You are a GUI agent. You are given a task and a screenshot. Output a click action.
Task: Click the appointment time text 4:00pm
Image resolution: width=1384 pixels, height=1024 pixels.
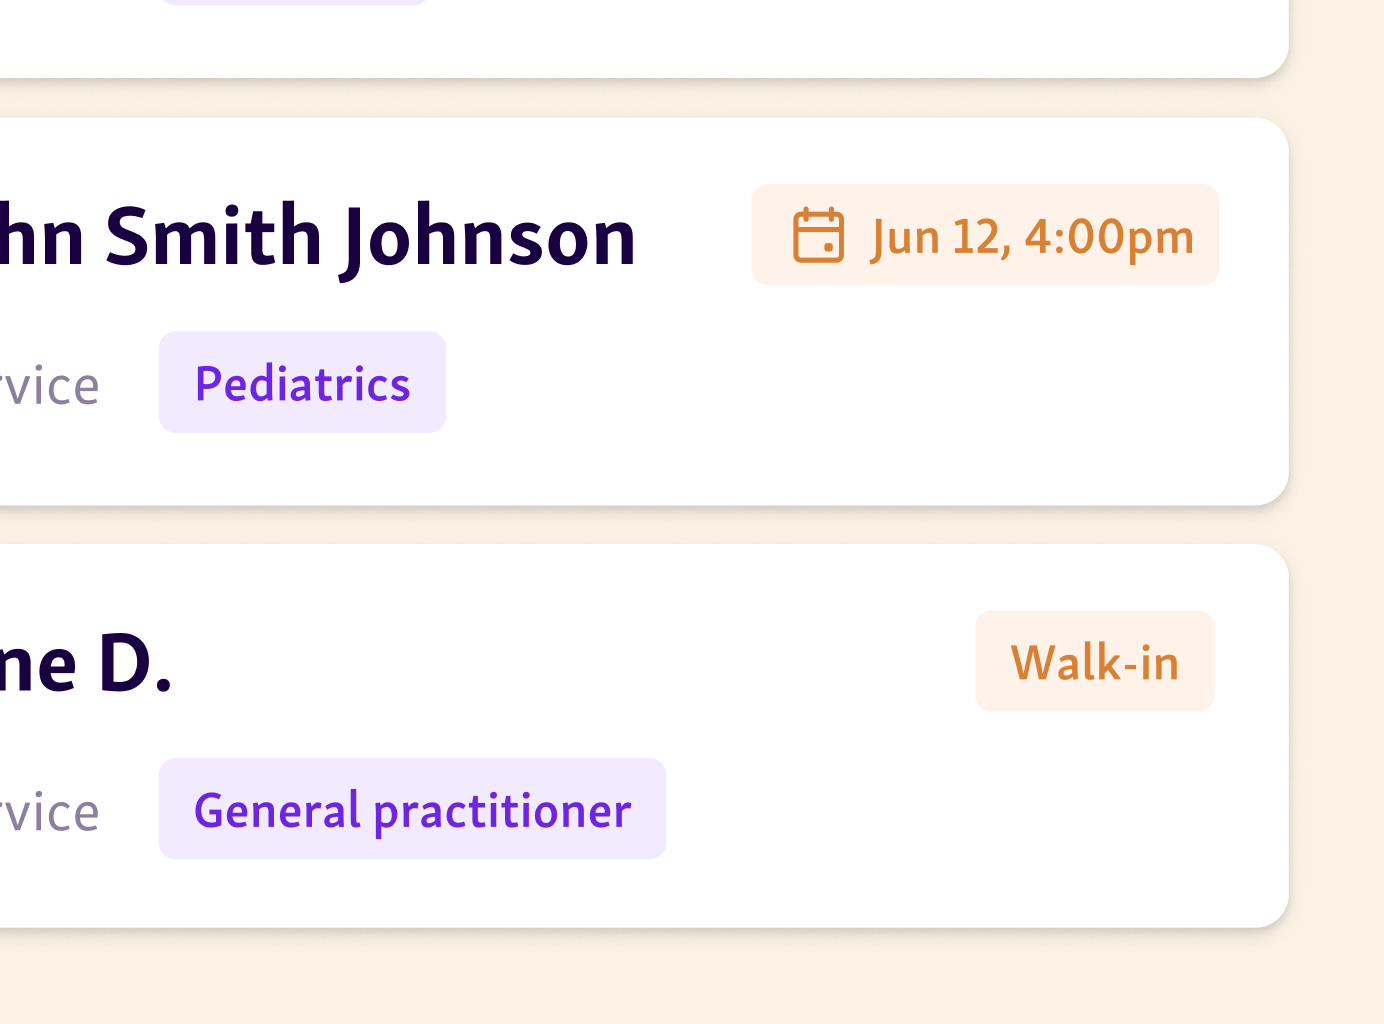coord(1110,236)
